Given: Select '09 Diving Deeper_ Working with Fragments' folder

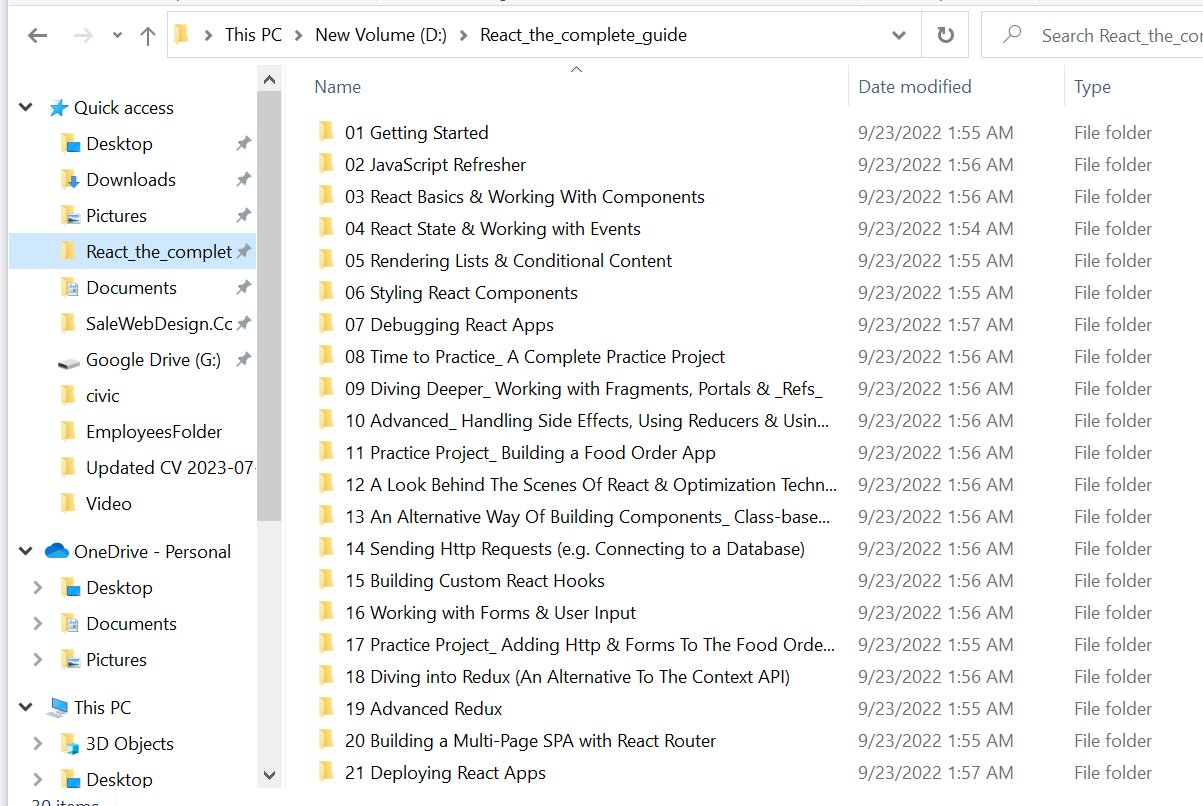Looking at the screenshot, I should point(584,389).
